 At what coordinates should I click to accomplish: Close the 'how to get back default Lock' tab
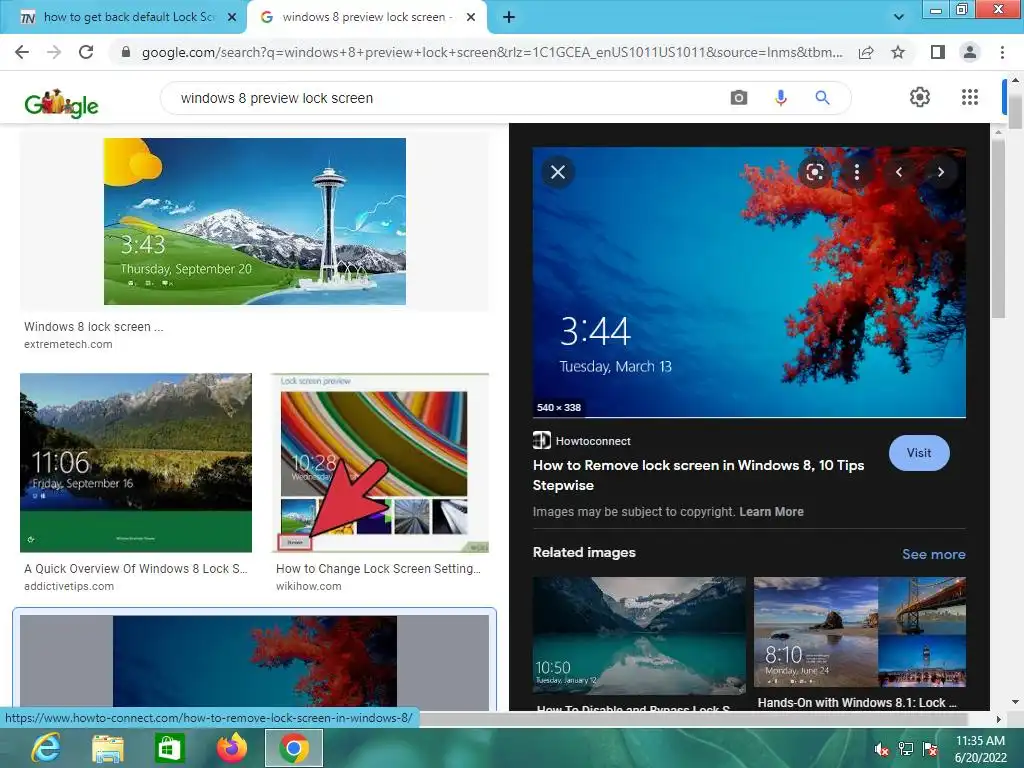tap(232, 18)
